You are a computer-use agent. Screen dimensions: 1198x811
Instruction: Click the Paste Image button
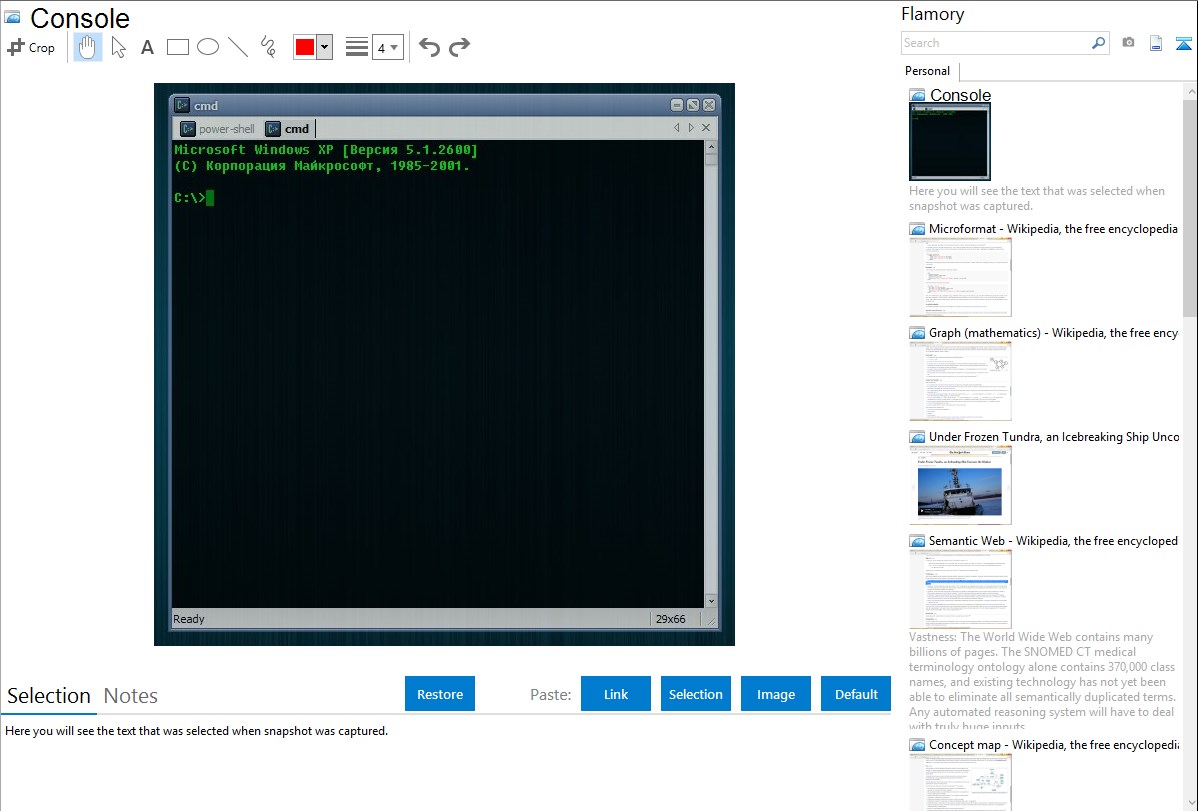point(776,694)
